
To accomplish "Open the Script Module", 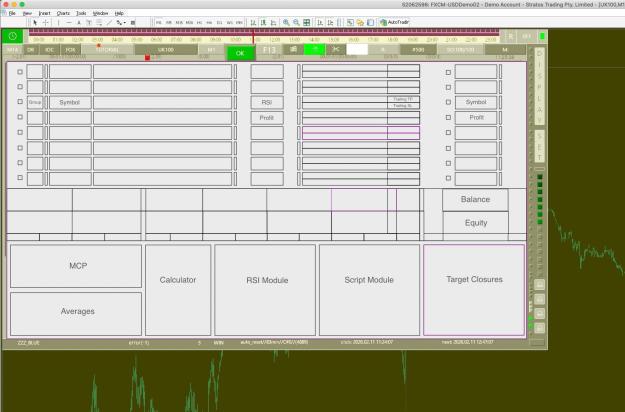I will pos(369,290).
